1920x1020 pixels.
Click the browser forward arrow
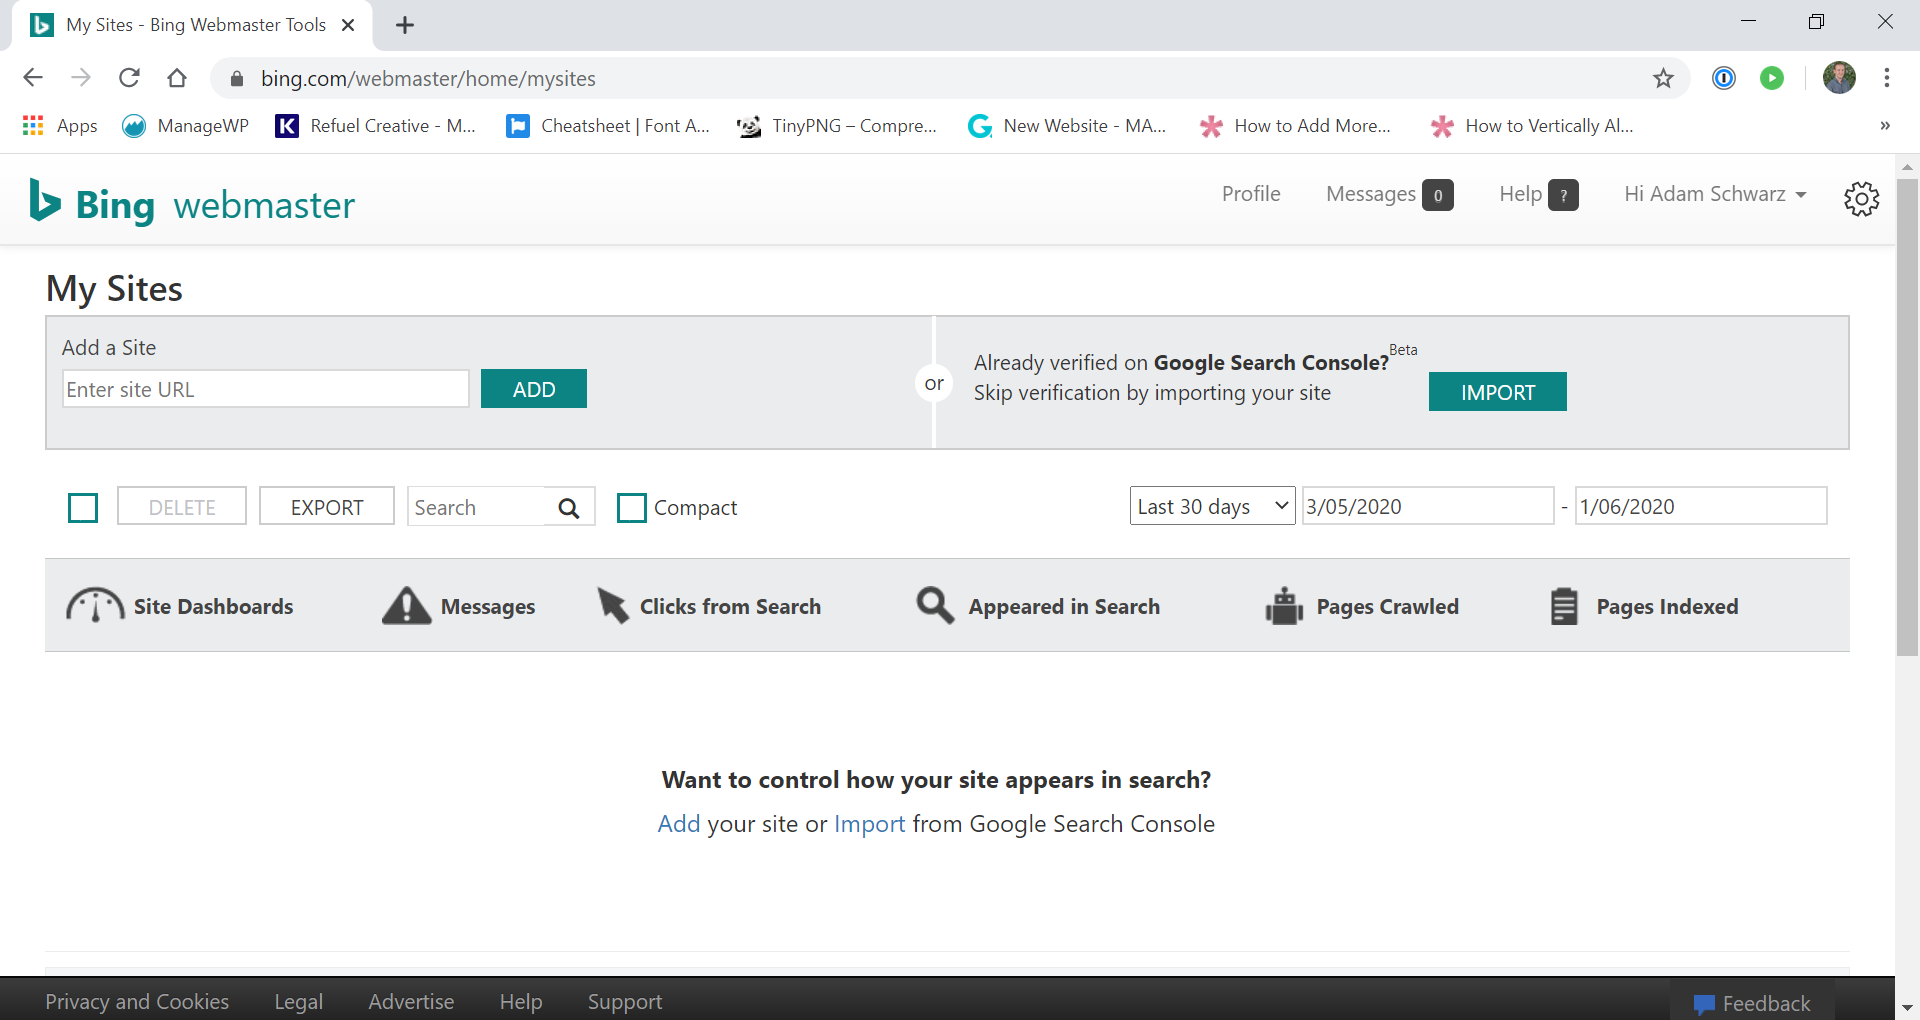81,78
